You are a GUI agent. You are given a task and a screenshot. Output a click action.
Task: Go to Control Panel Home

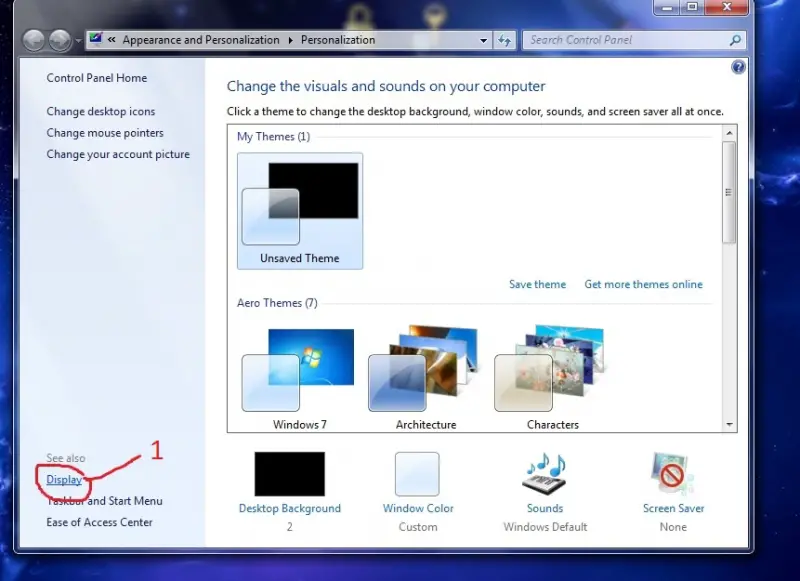96,78
